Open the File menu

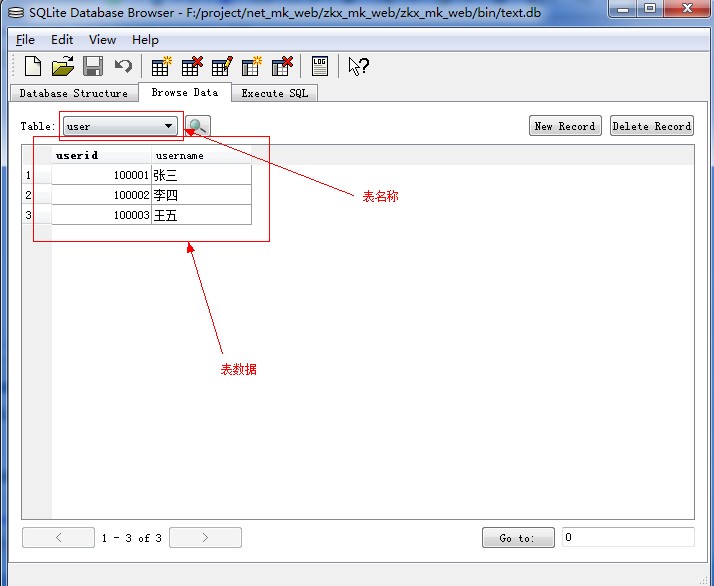(x=25, y=40)
